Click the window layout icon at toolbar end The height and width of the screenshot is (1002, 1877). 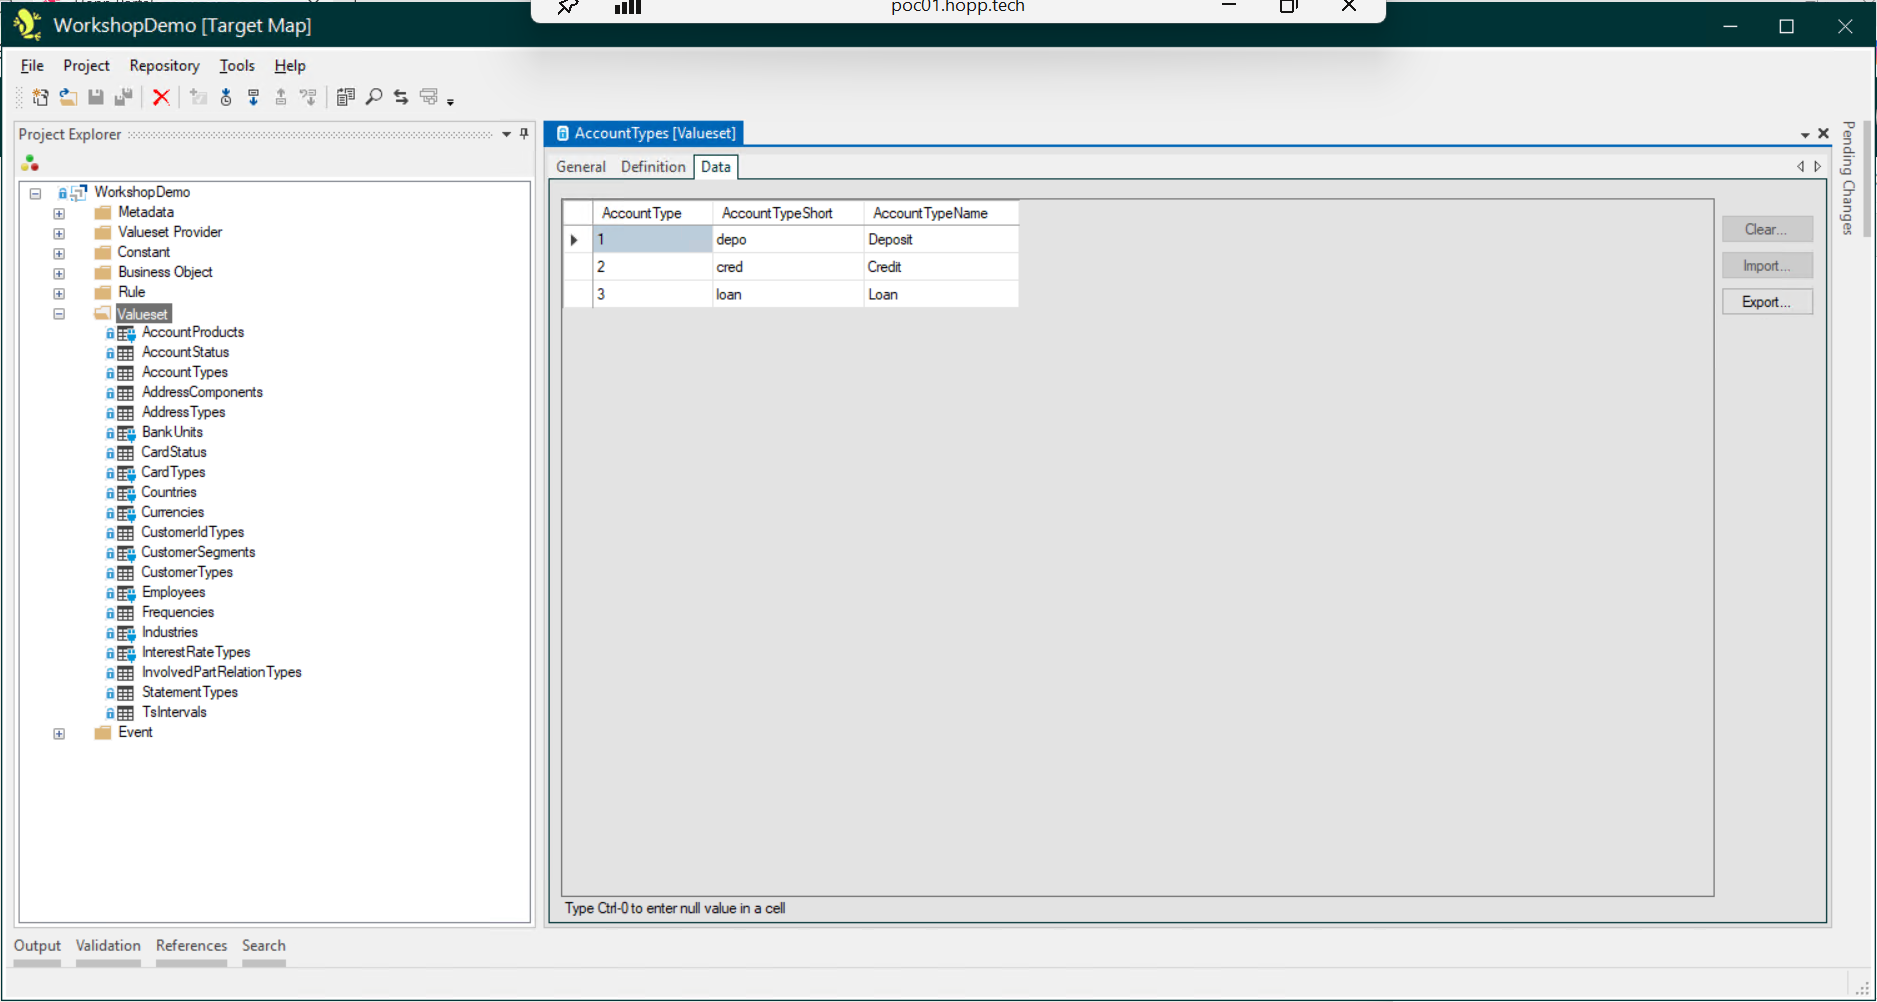click(x=428, y=97)
